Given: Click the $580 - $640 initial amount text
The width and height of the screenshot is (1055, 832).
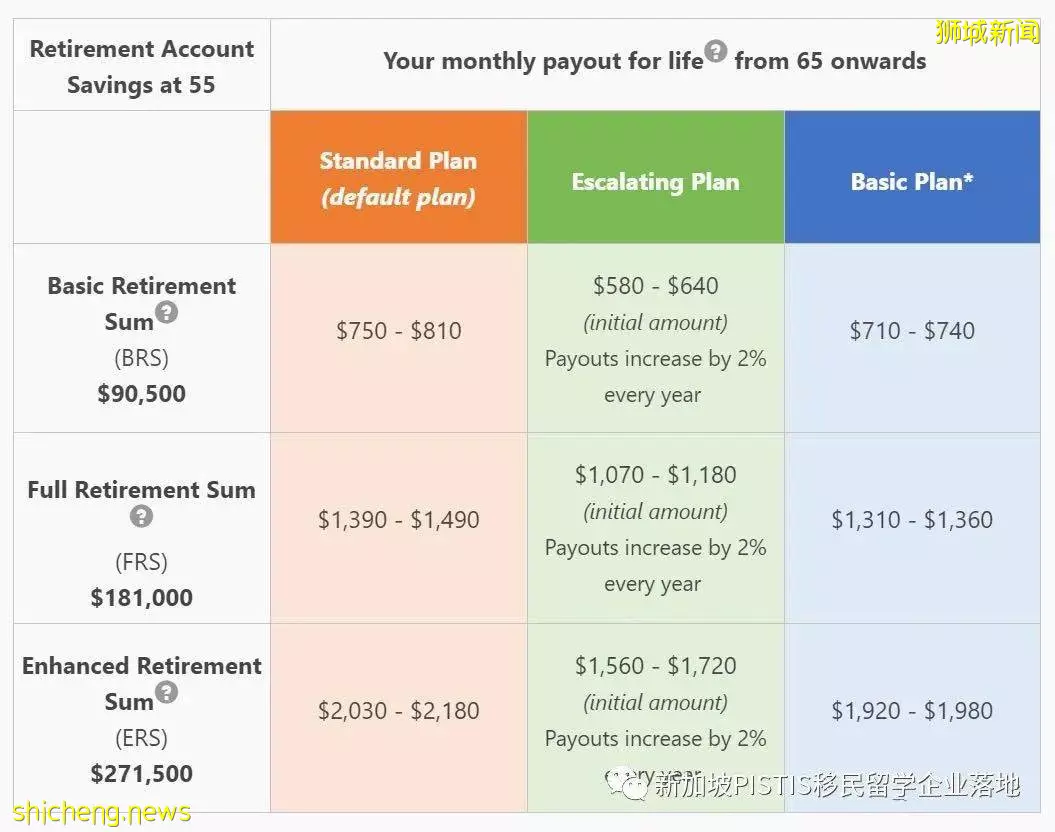Looking at the screenshot, I should point(656,286).
